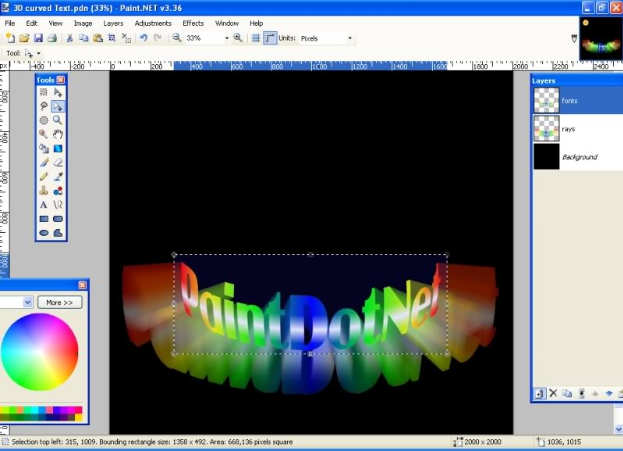
Task: Delete the layer with X button
Action: [x=553, y=393]
